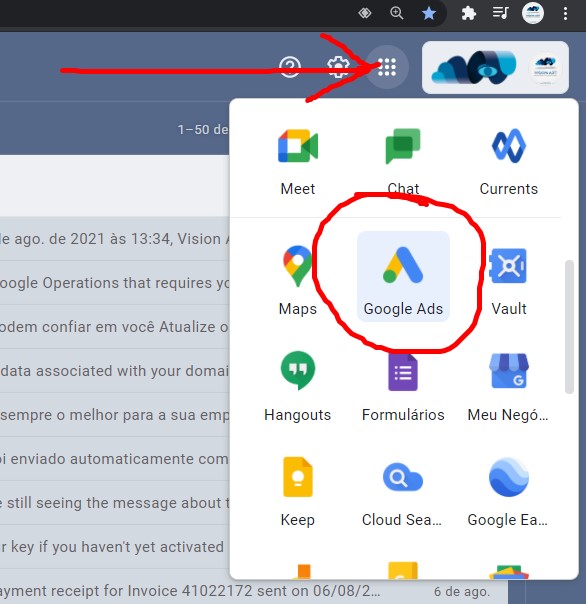Open Meu Negócio app
The width and height of the screenshot is (586, 604).
coord(509,387)
